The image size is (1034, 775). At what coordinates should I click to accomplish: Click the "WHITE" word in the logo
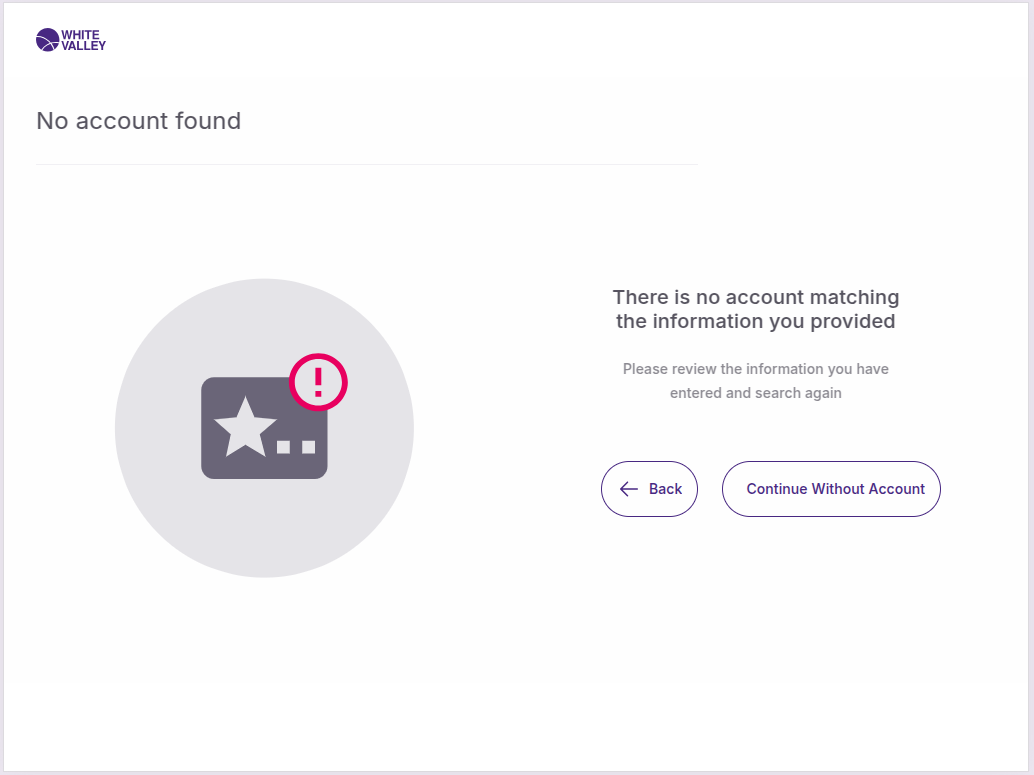(80, 34)
